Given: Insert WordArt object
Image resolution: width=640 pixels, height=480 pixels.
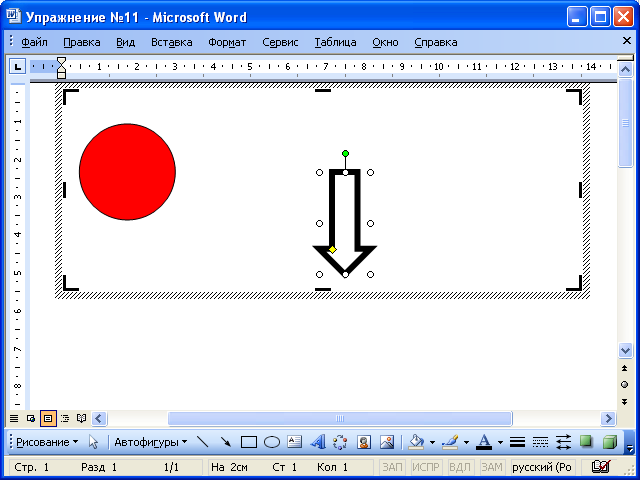Looking at the screenshot, I should coord(317,442).
